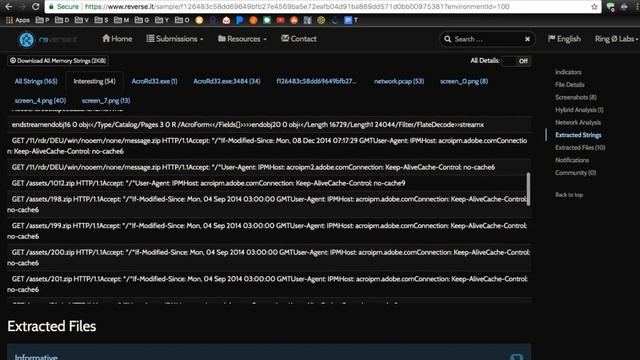The height and width of the screenshot is (360, 640).
Task: Open the screen_4.png (40) tab
Action: tap(40, 100)
